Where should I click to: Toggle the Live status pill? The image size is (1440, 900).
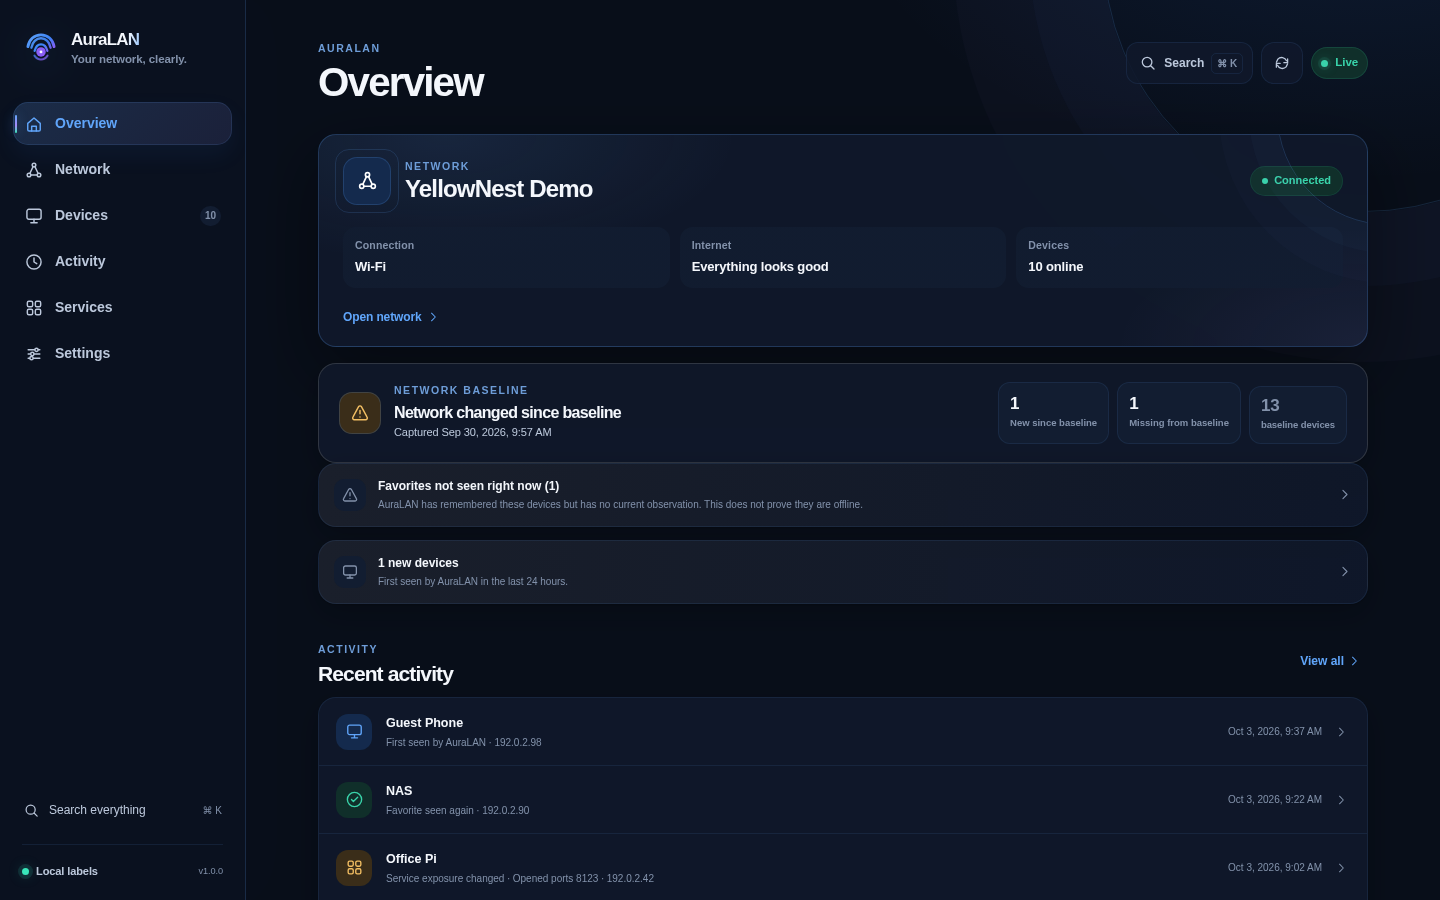(1339, 63)
